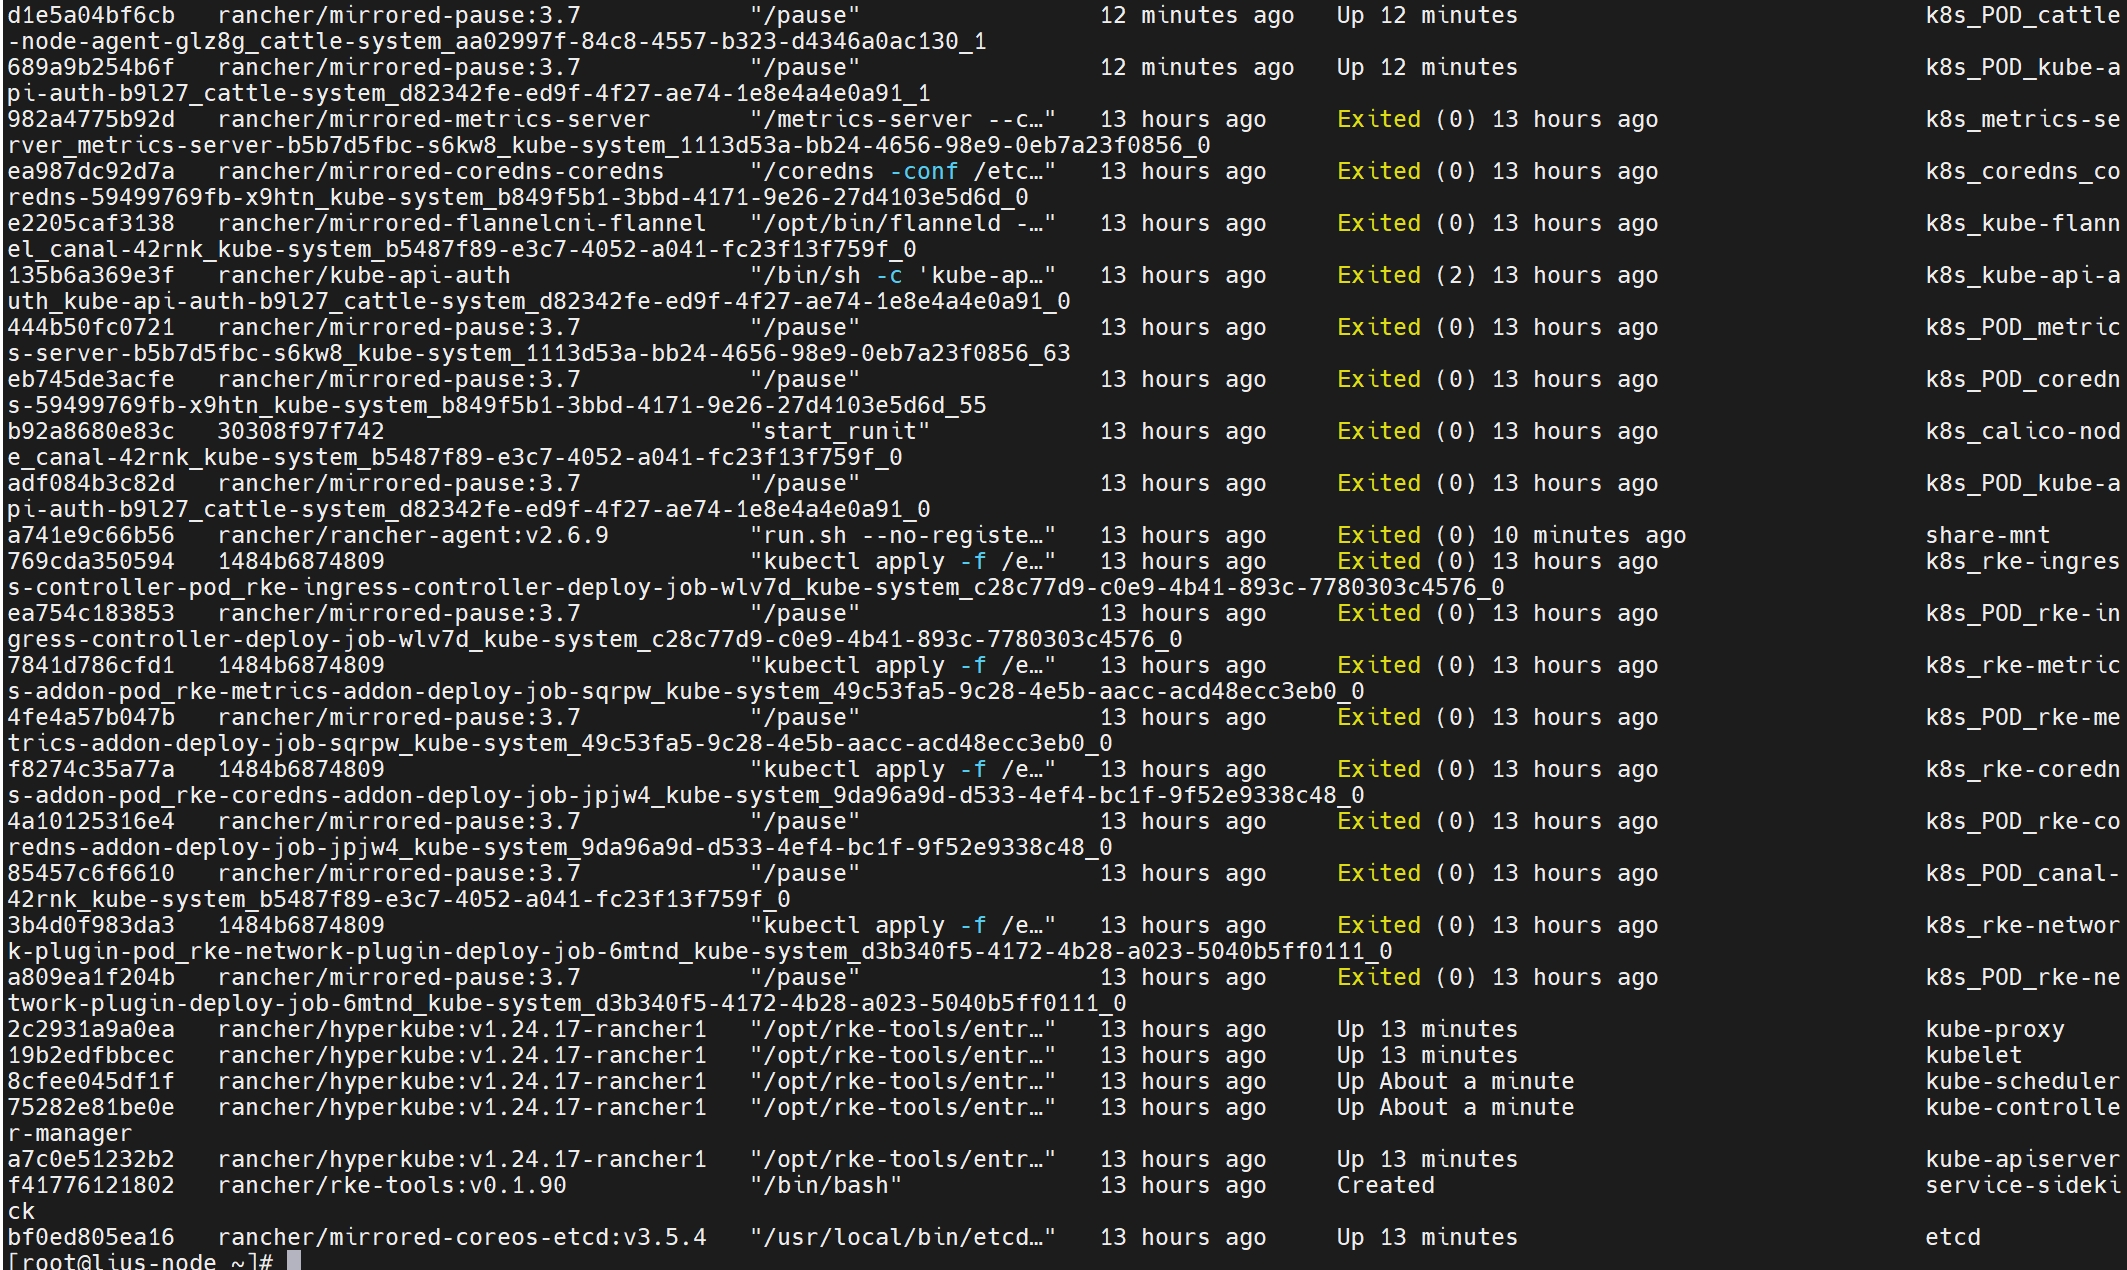Select container ID 2c2931a9a0ea
2127x1270 pixels.
pos(91,1030)
